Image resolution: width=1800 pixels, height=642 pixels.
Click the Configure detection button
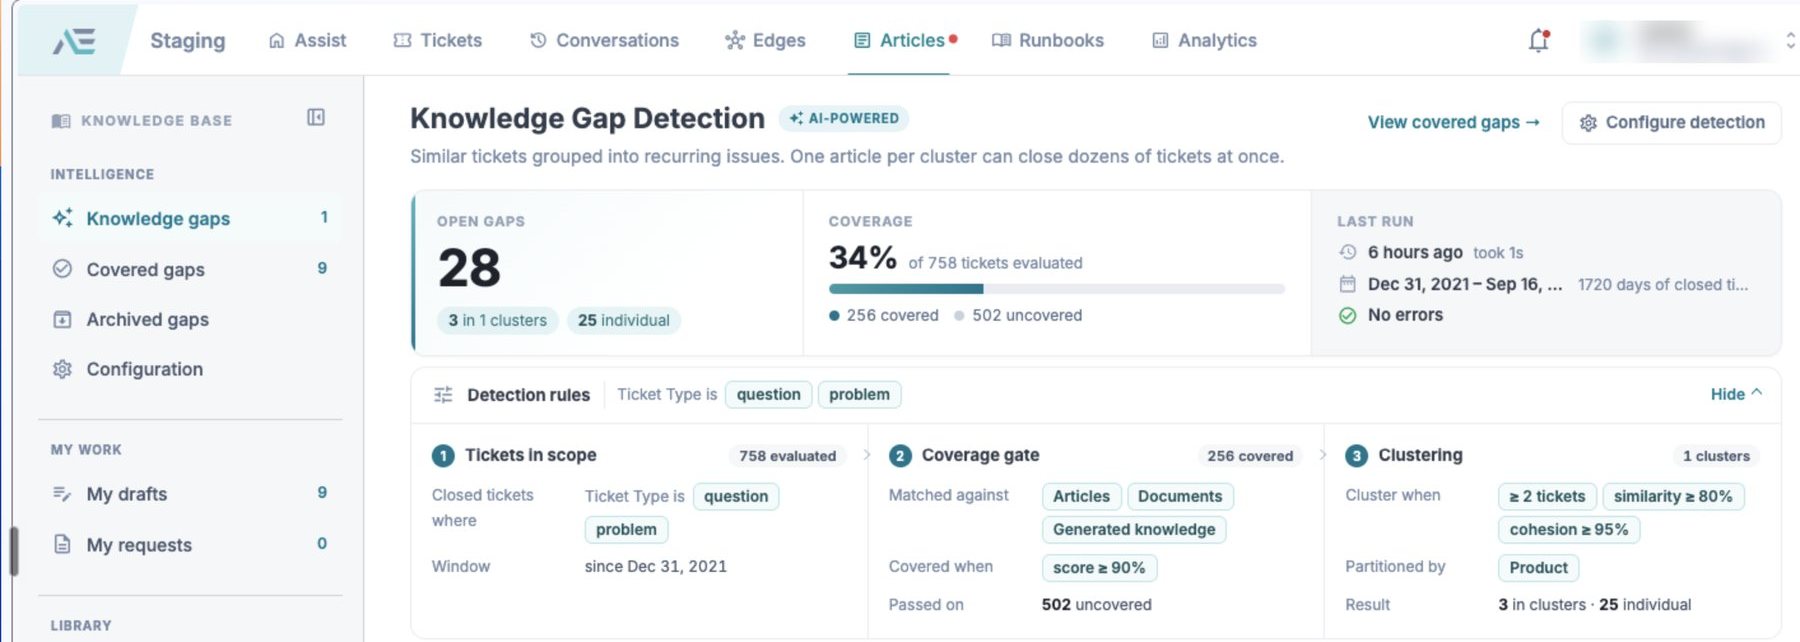[1672, 123]
